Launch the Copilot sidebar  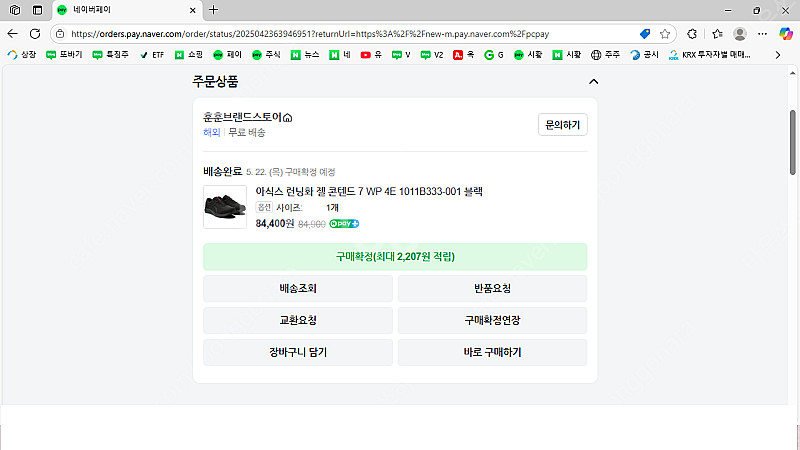click(x=786, y=34)
